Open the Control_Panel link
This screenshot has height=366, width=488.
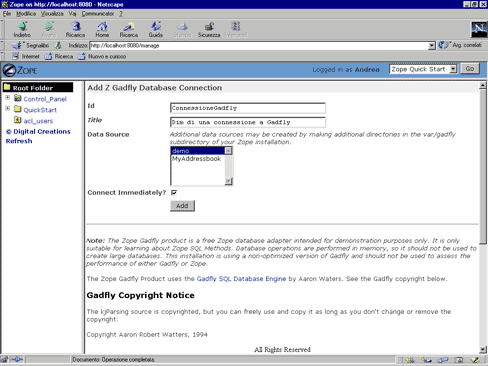(x=45, y=99)
